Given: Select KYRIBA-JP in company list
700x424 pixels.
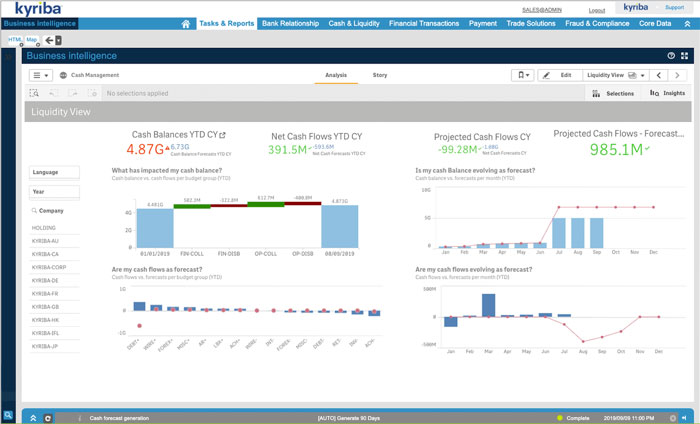Looking at the screenshot, I should [54, 346].
